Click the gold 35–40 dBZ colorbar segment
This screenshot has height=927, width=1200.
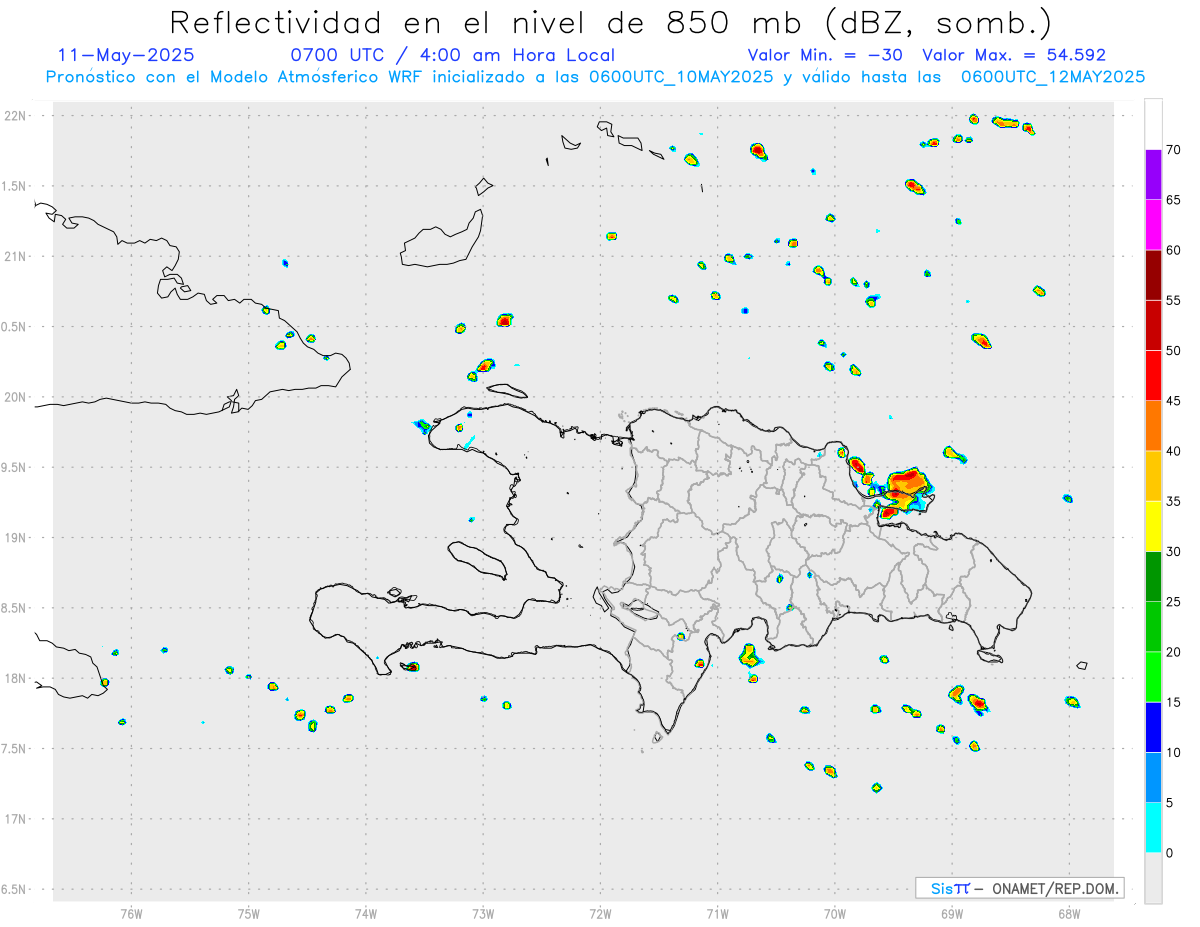coord(1153,476)
